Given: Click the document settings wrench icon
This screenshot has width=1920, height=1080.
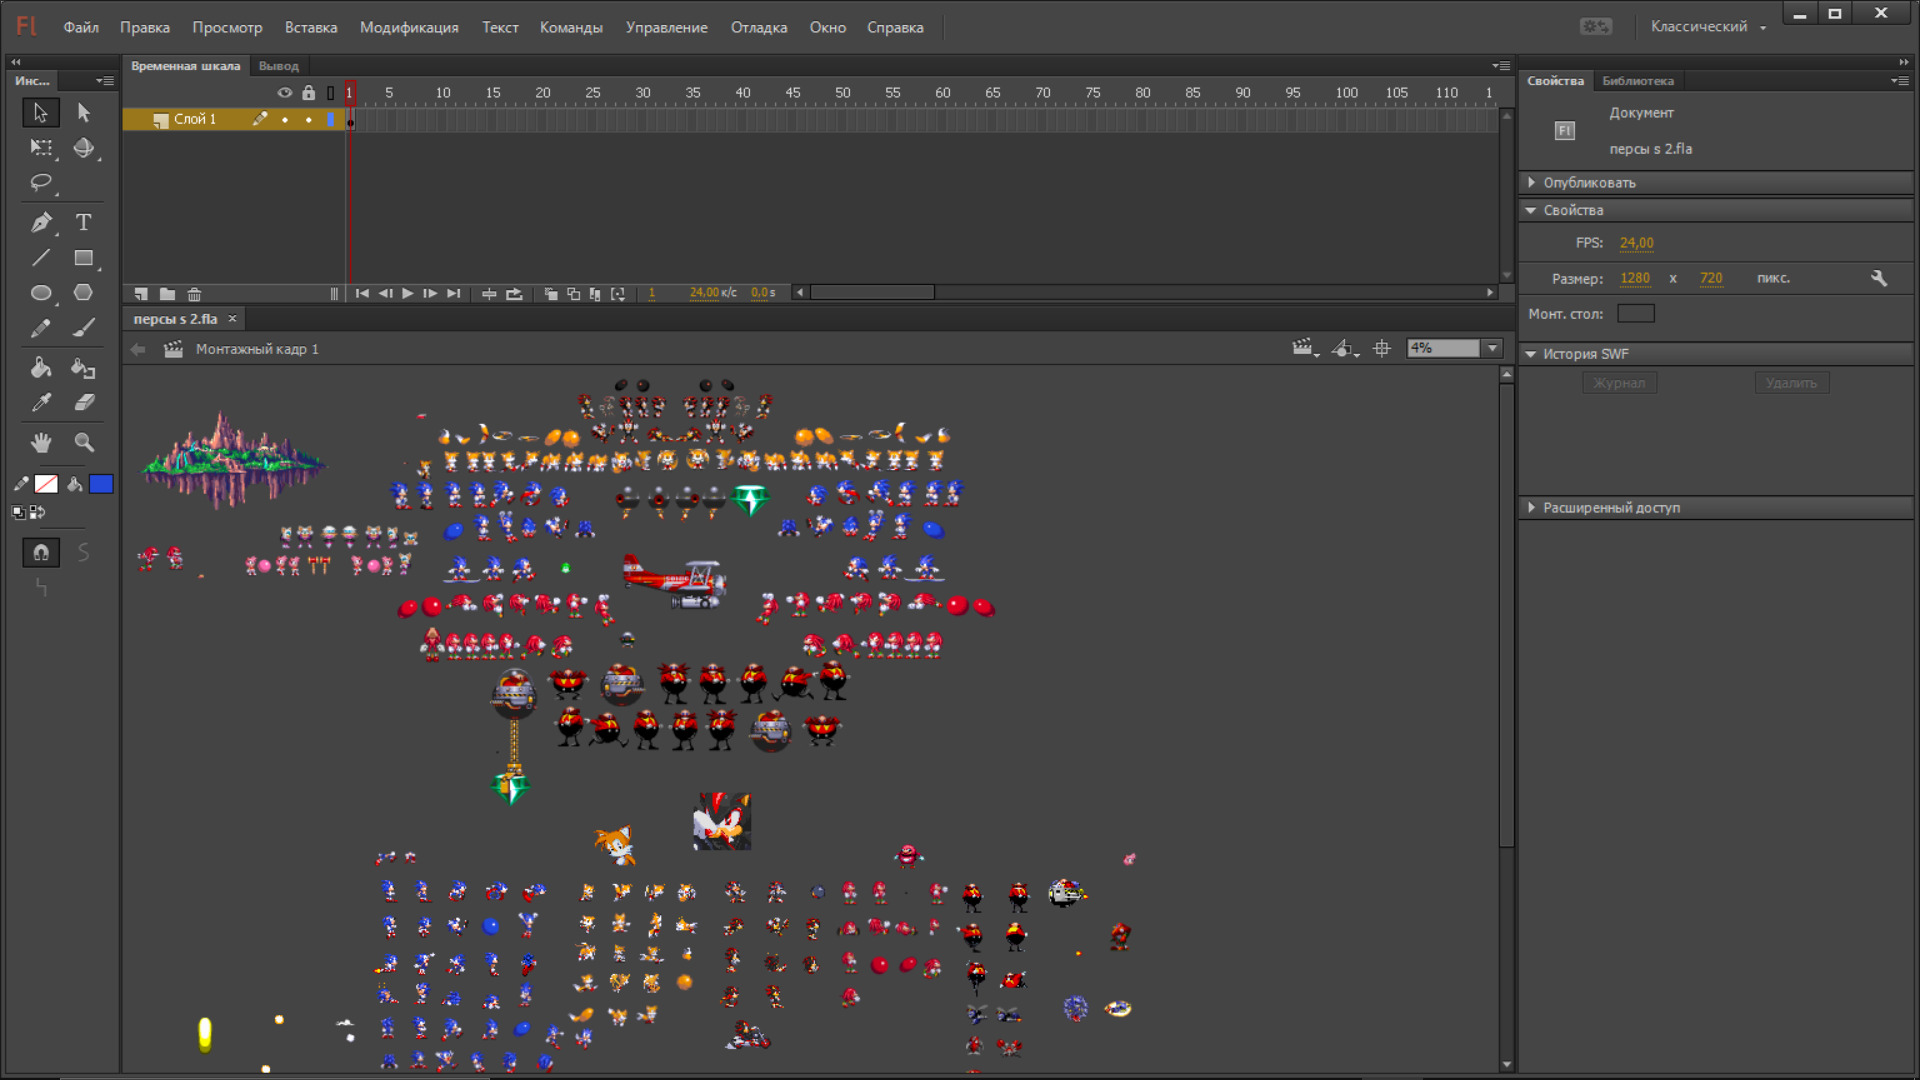Looking at the screenshot, I should click(1879, 278).
